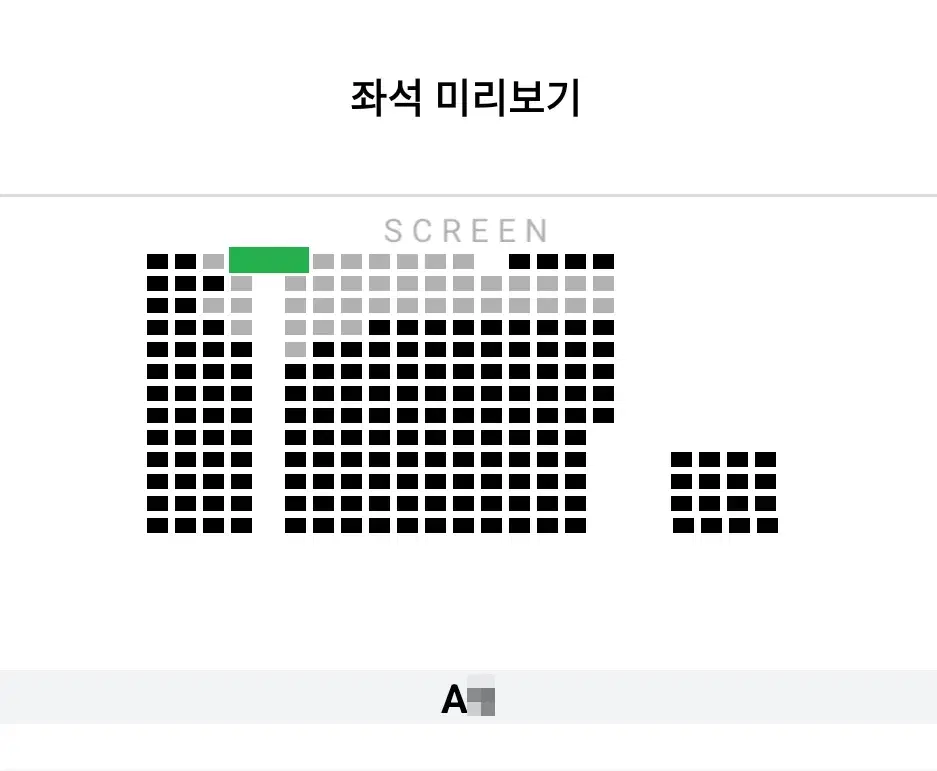Click the SCREEN label above the seats

tap(466, 231)
